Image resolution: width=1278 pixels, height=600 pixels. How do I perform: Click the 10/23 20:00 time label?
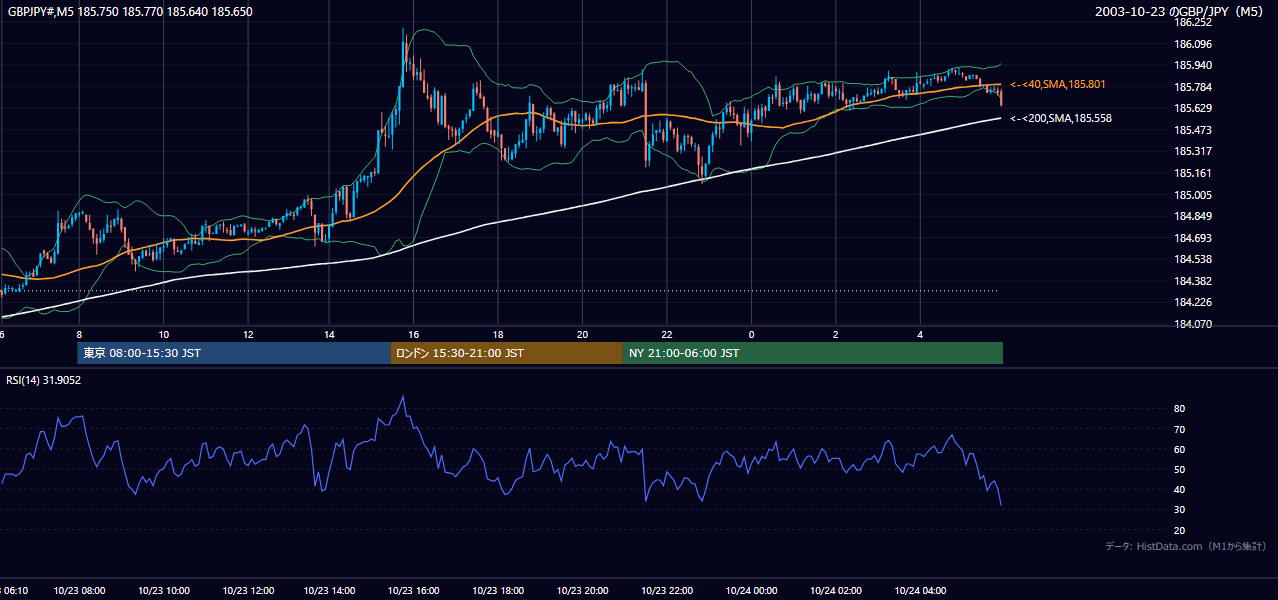pos(582,591)
